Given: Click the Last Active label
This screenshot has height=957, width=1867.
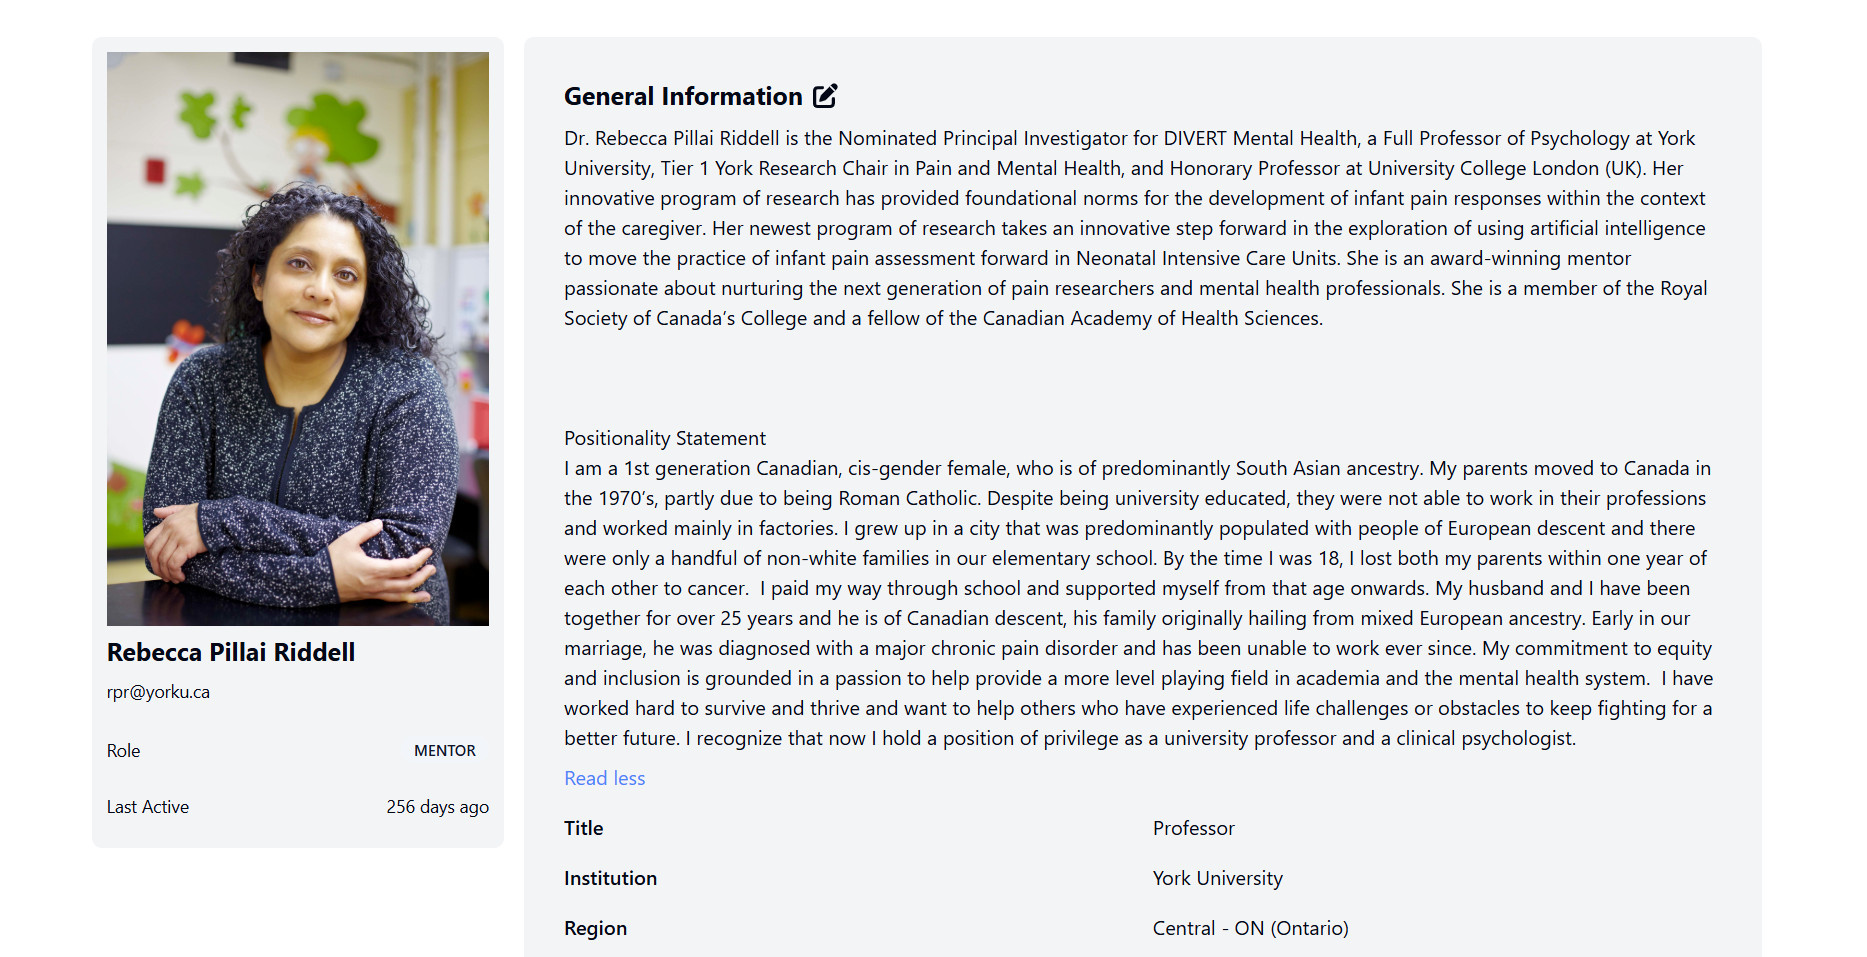Looking at the screenshot, I should point(148,807).
